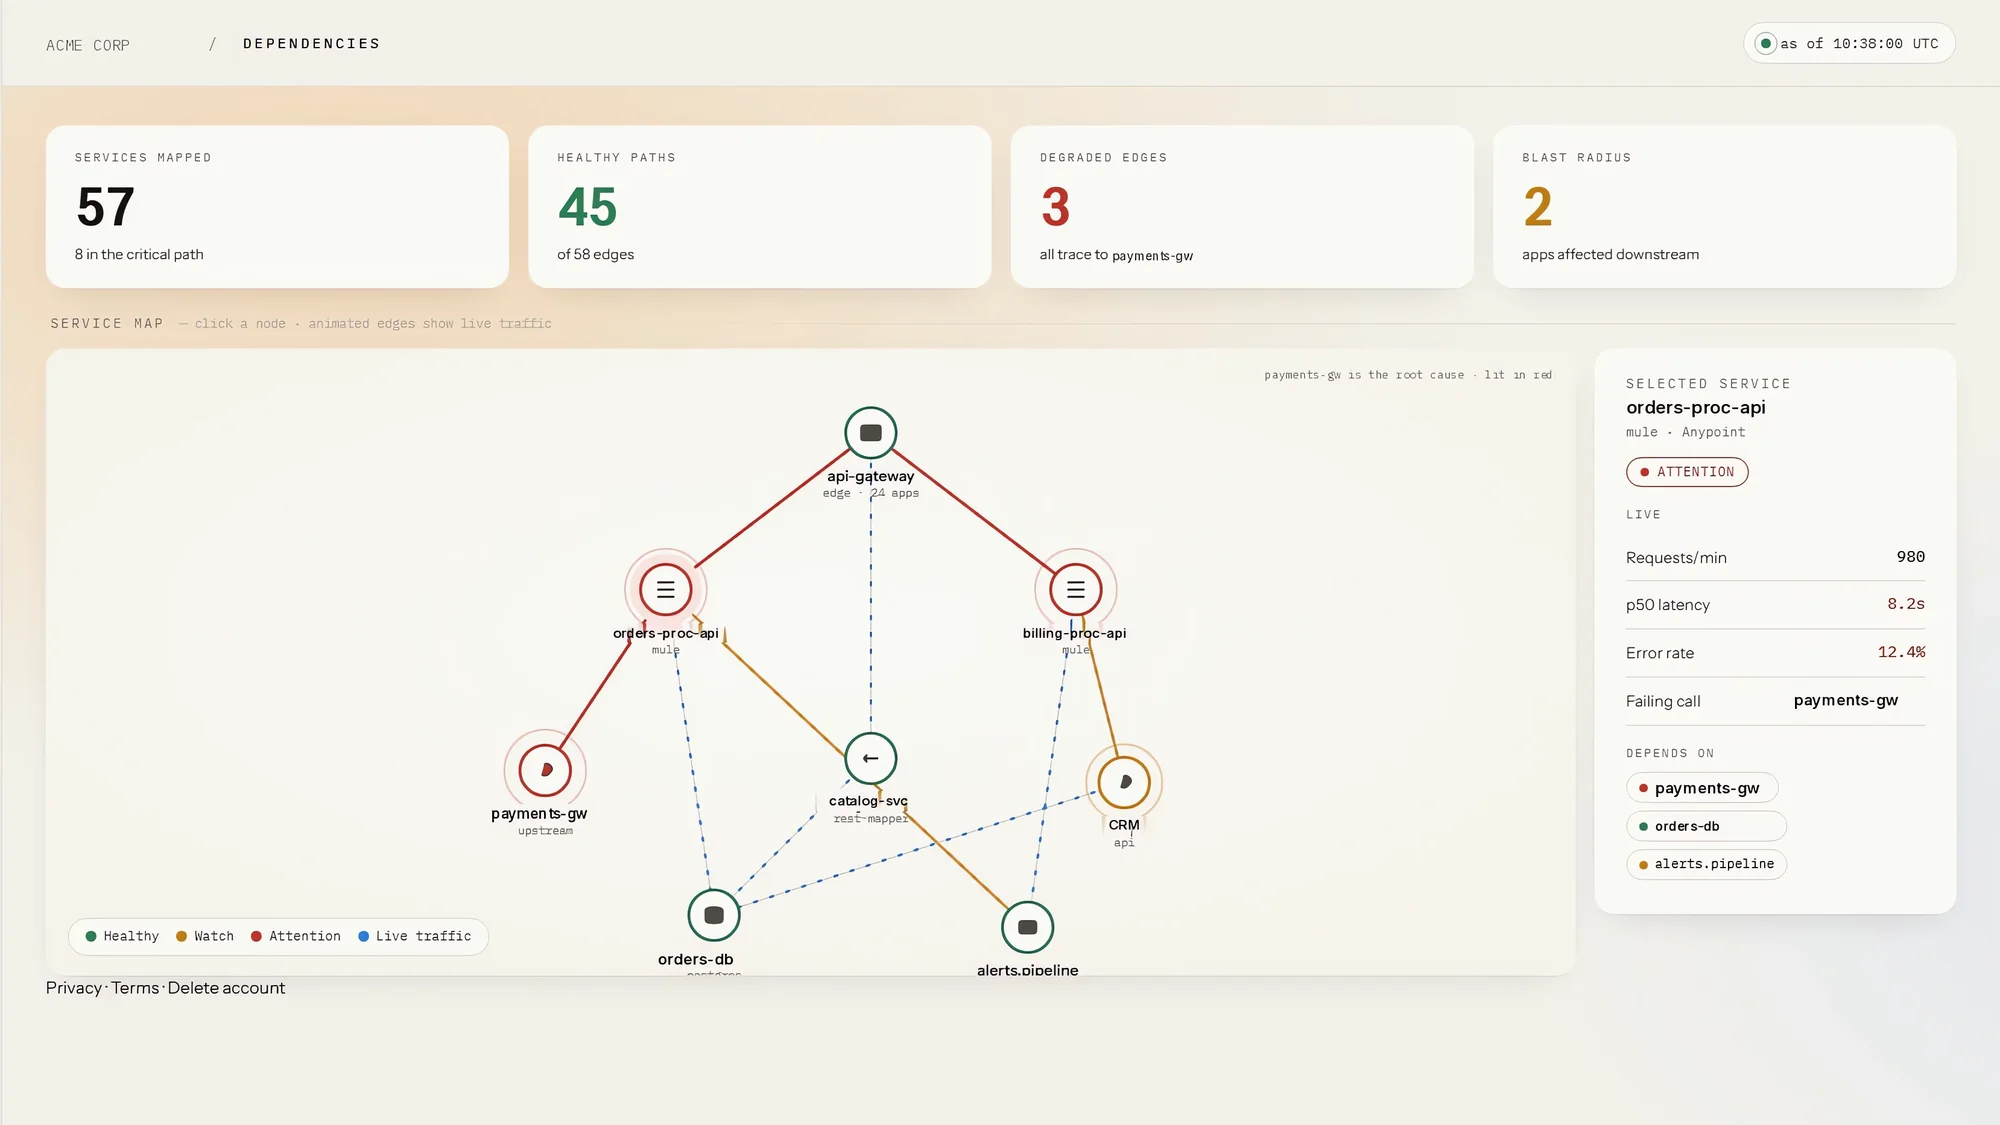Open the Services Mapped 57 card

point(277,207)
